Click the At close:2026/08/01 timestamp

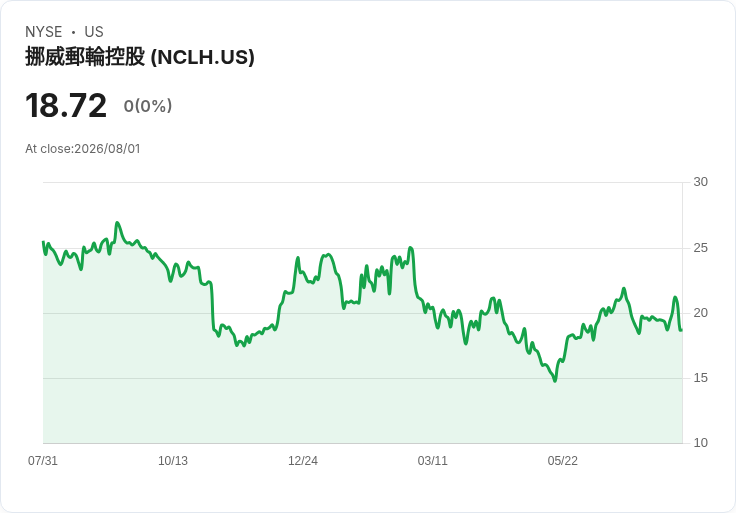point(83,149)
